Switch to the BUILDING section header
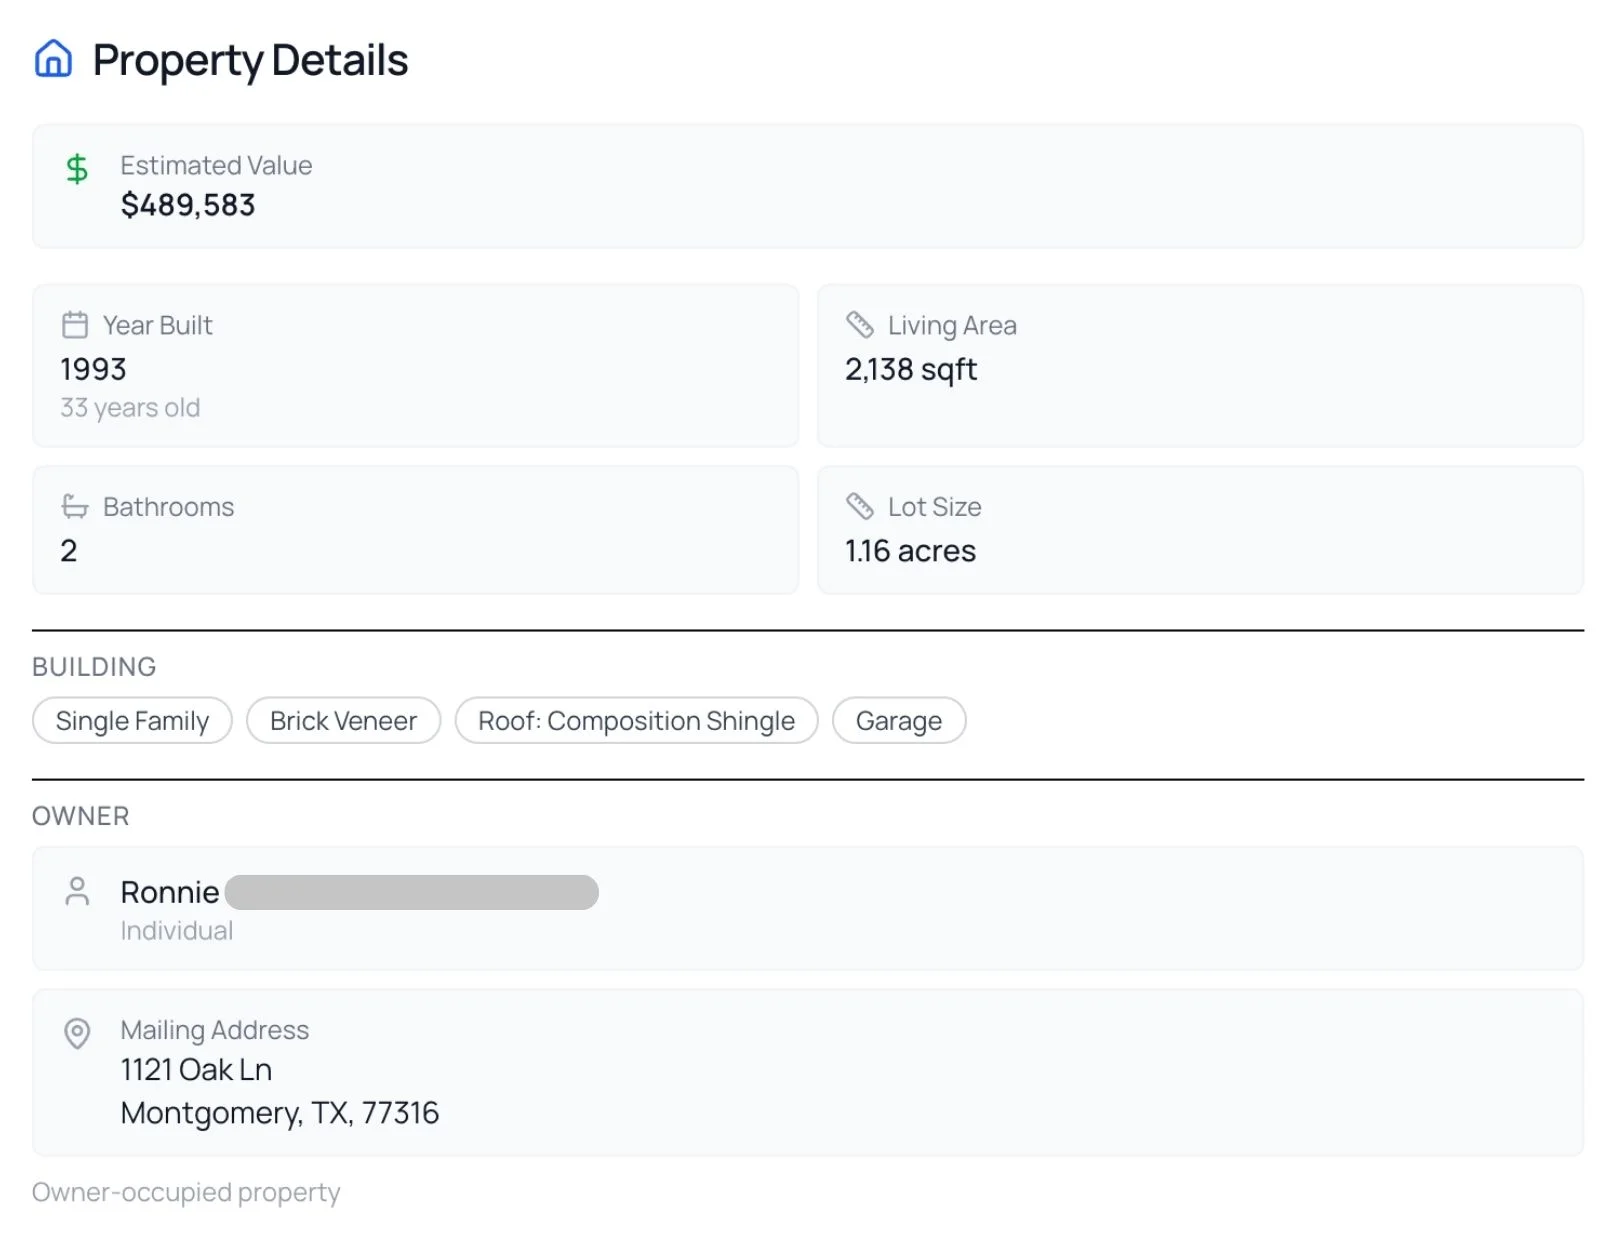Image resolution: width=1614 pixels, height=1250 pixels. point(94,666)
